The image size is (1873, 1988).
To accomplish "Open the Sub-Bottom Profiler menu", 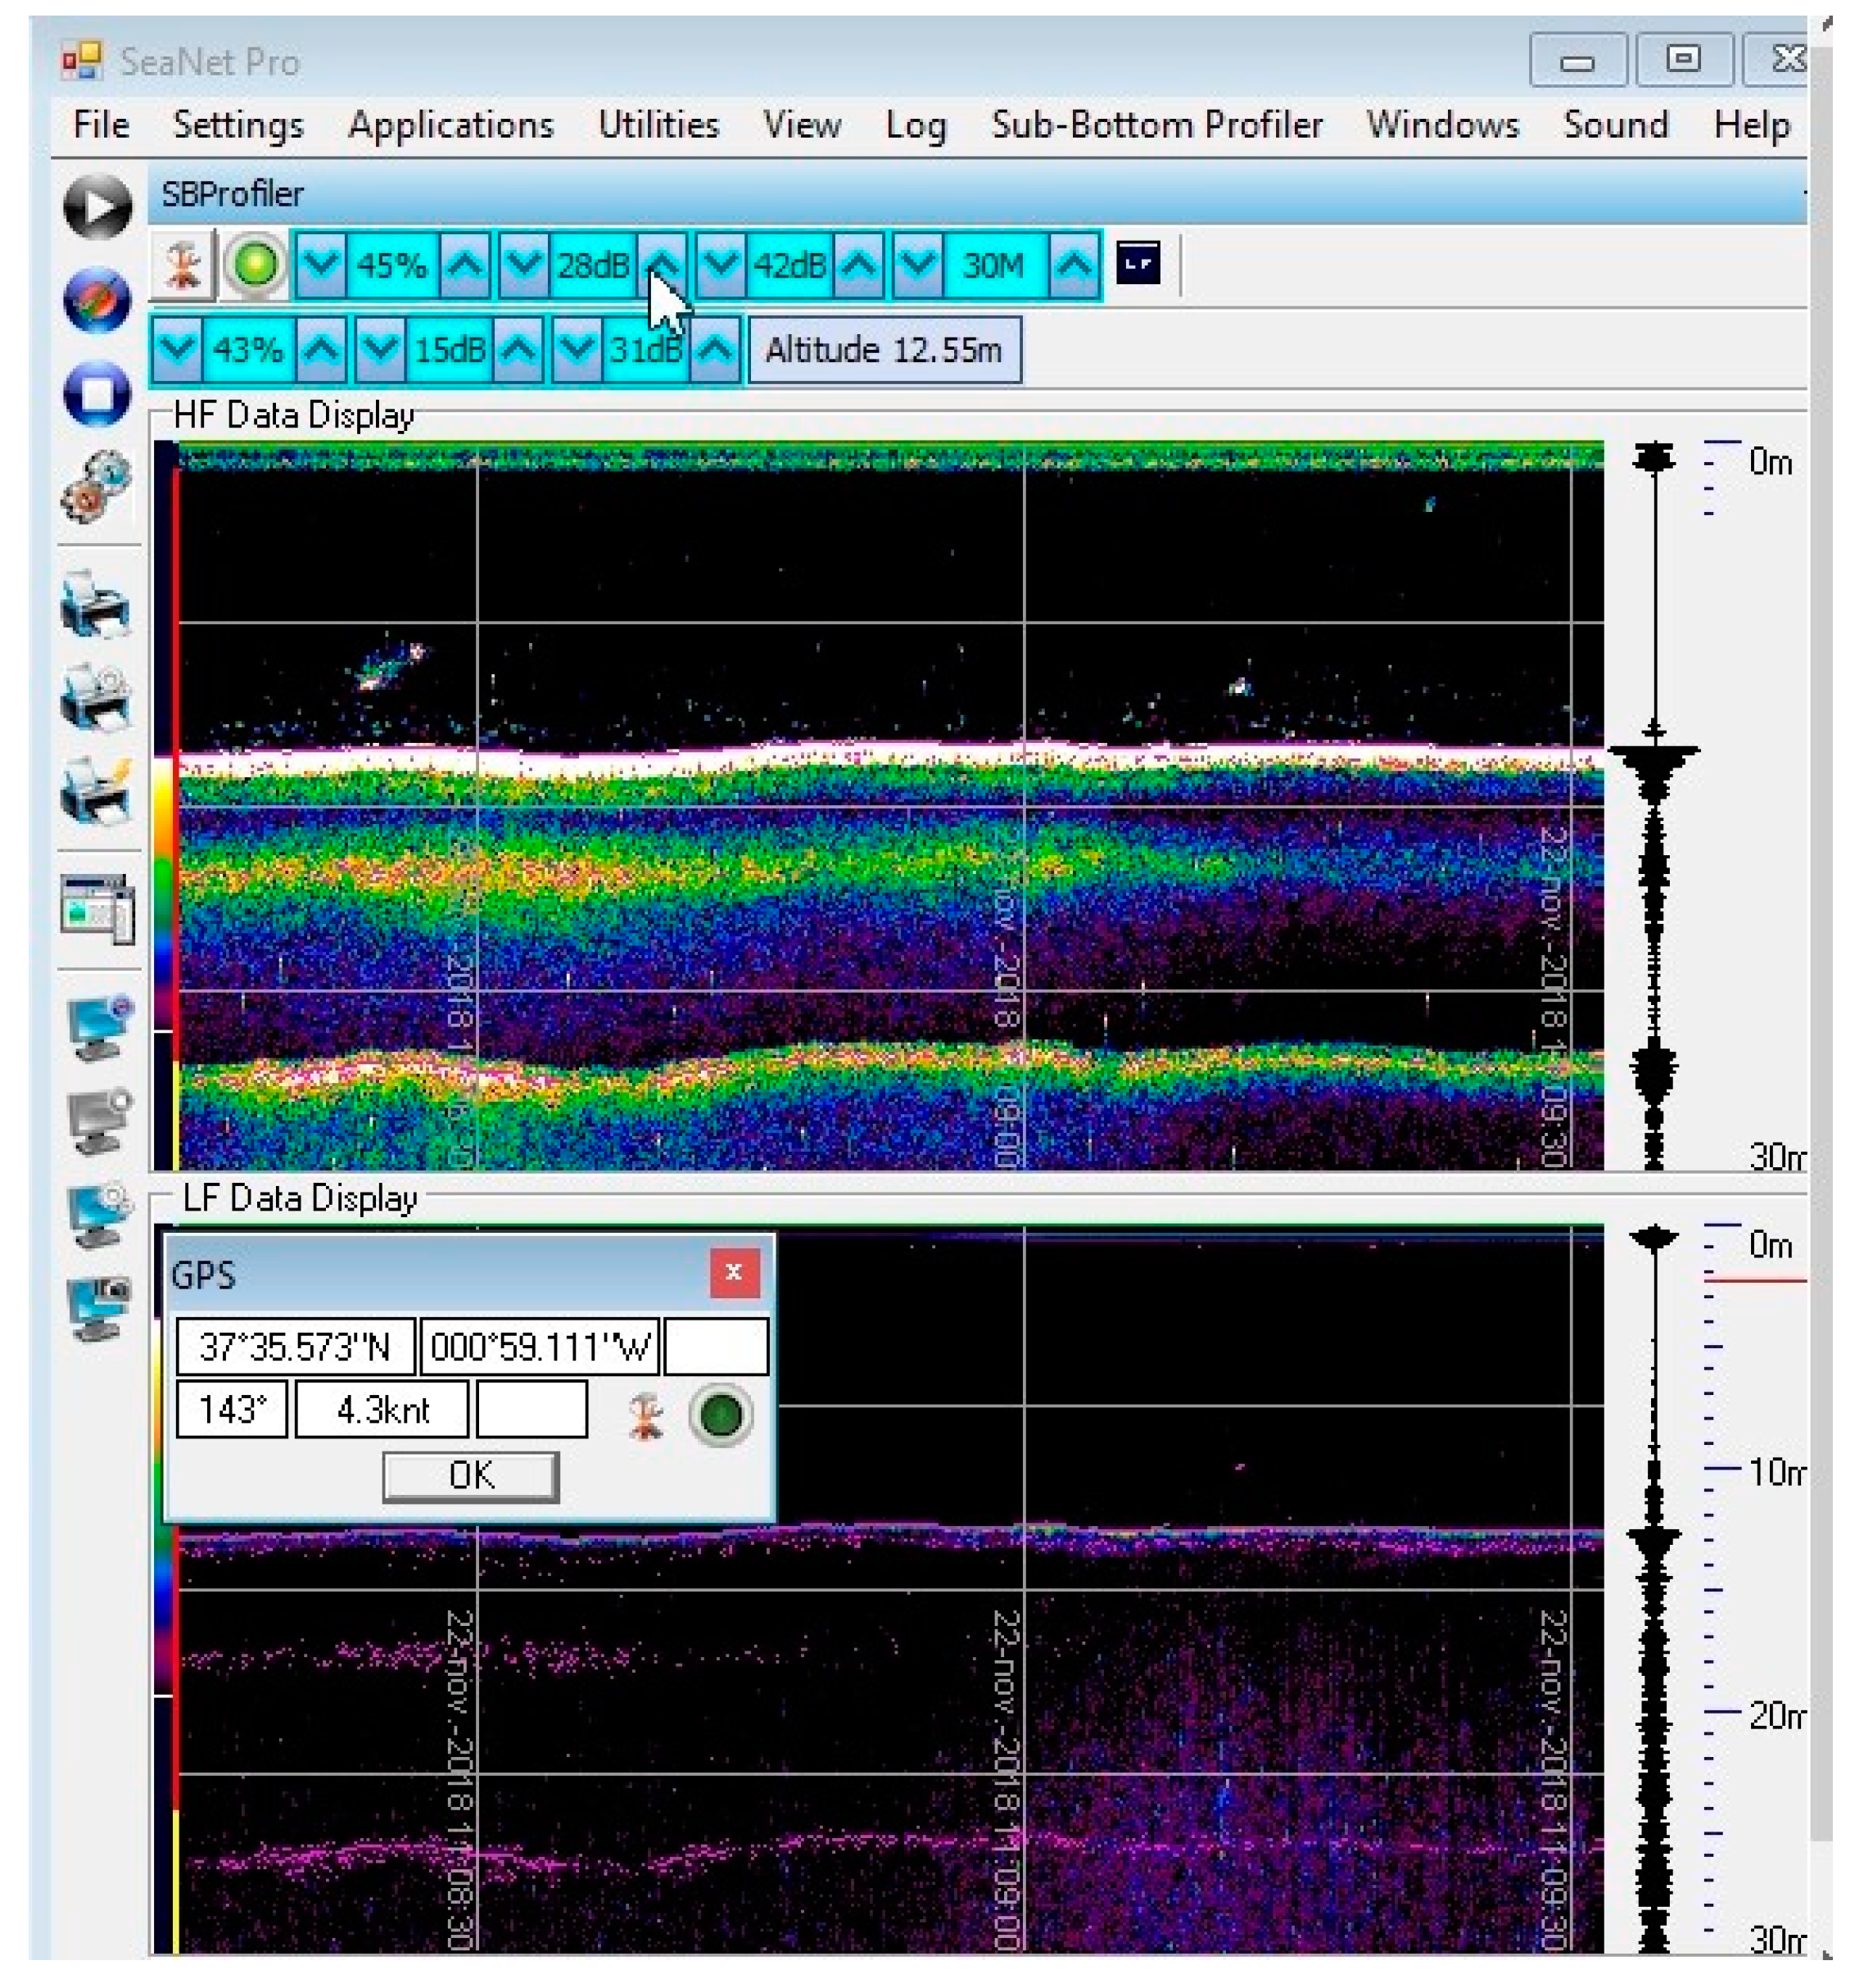I will [x=1156, y=125].
